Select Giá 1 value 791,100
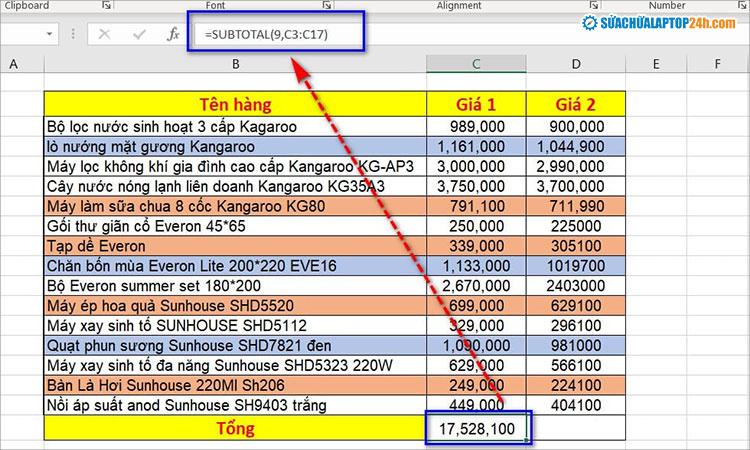Screen dimensions: 750x450 (x=476, y=206)
